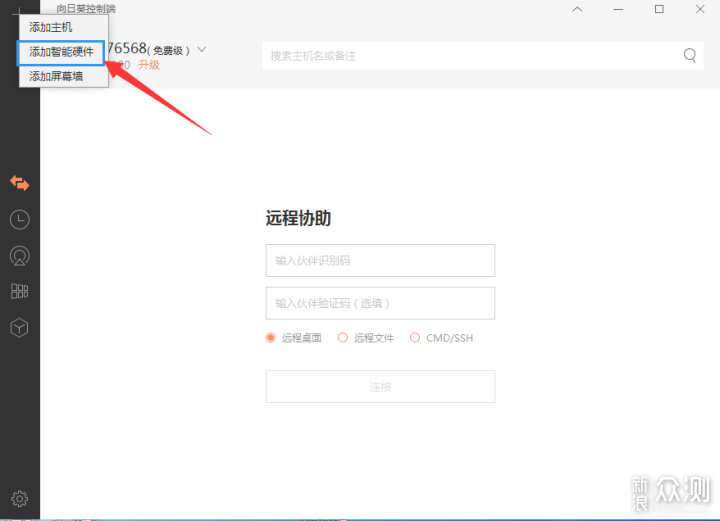Open the device grid icon in sidebar
The height and width of the screenshot is (521, 720).
click(20, 291)
